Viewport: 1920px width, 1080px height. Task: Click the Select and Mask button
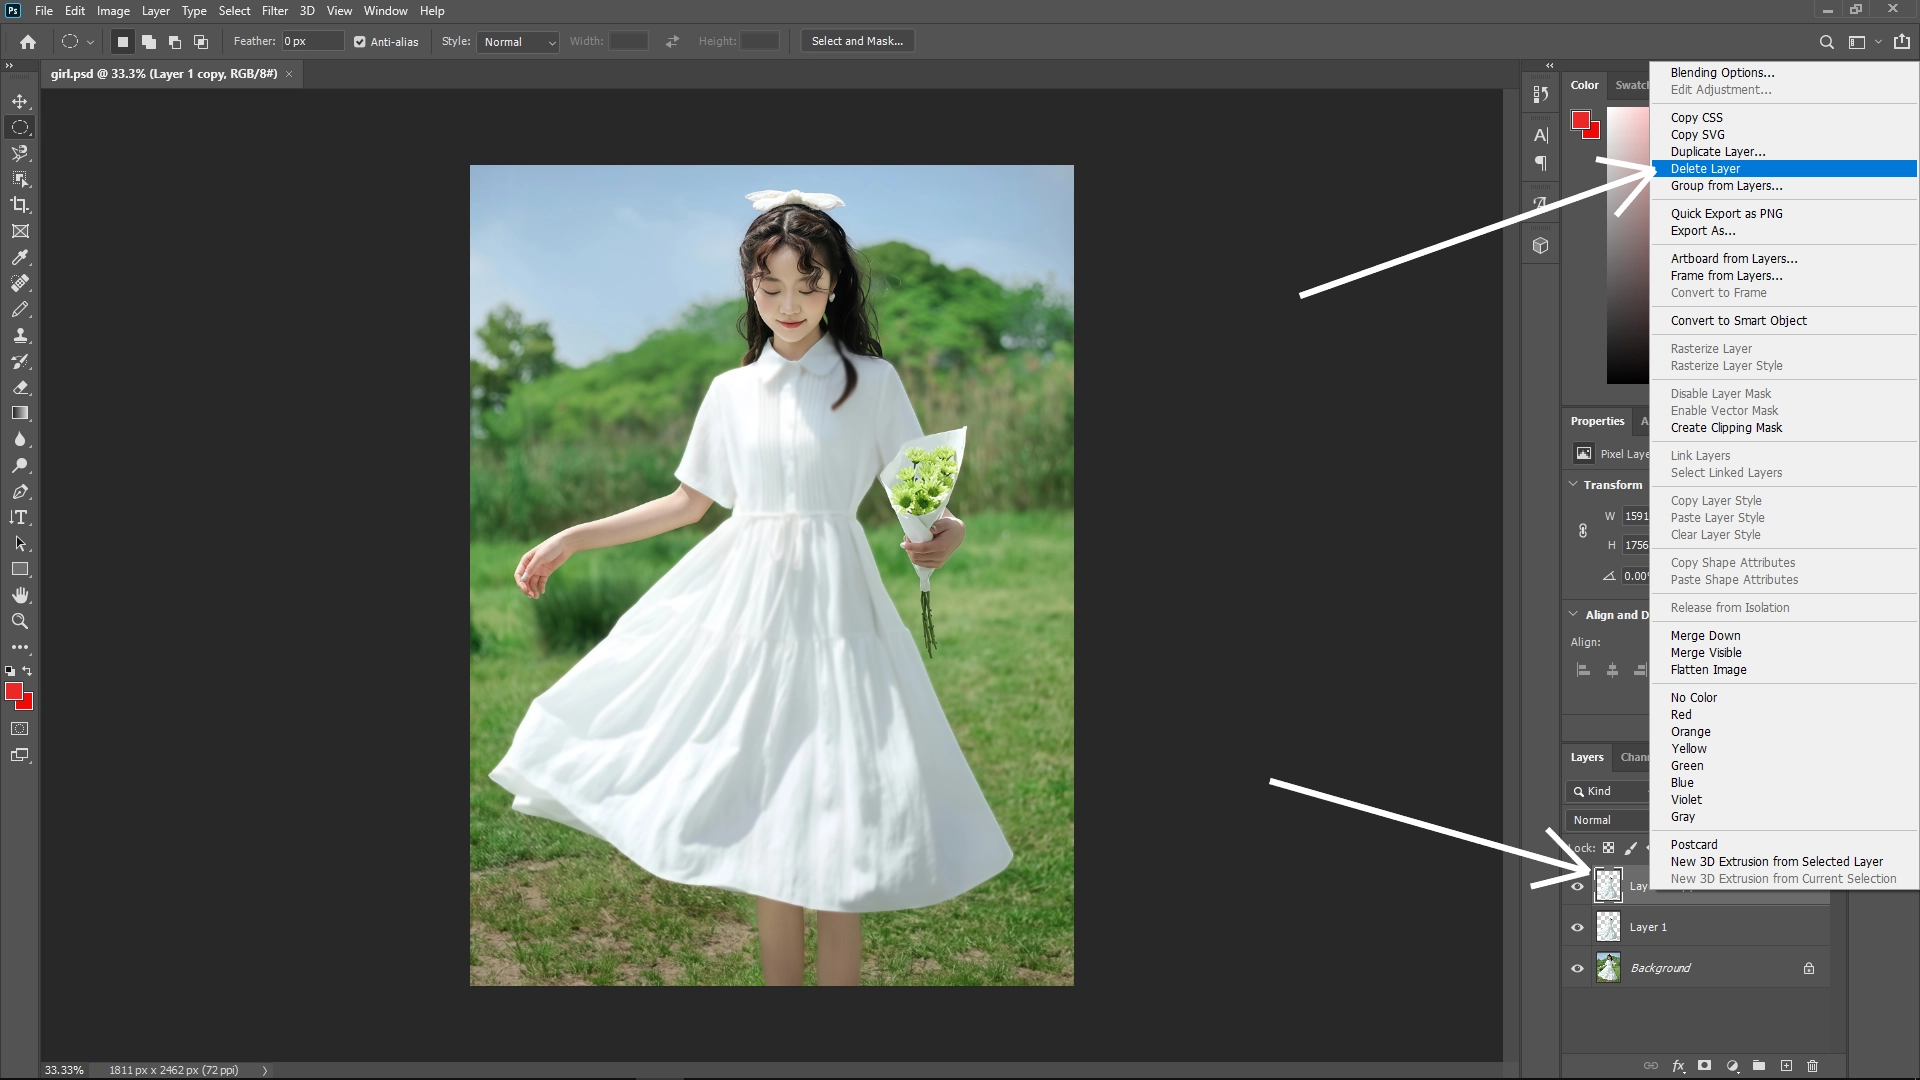(856, 41)
